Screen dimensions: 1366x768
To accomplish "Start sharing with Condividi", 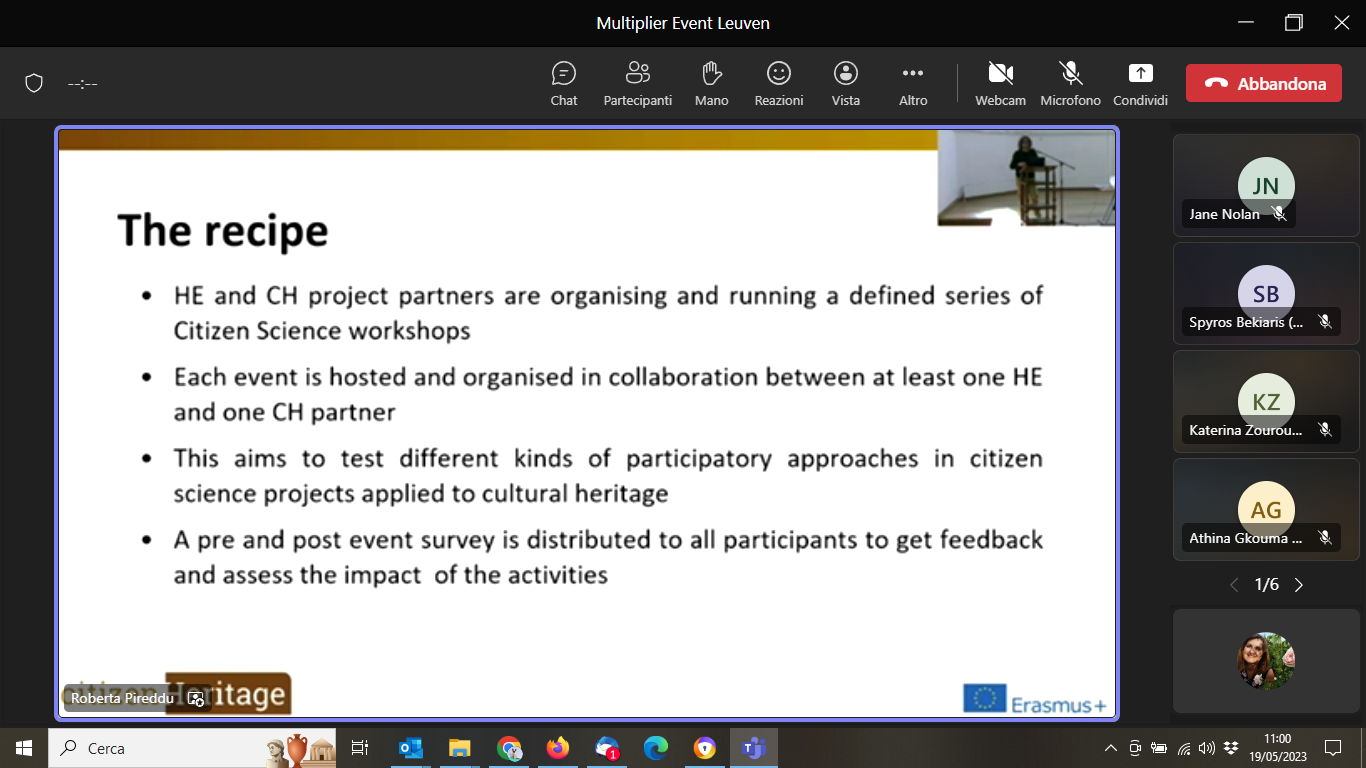I will tap(1140, 84).
